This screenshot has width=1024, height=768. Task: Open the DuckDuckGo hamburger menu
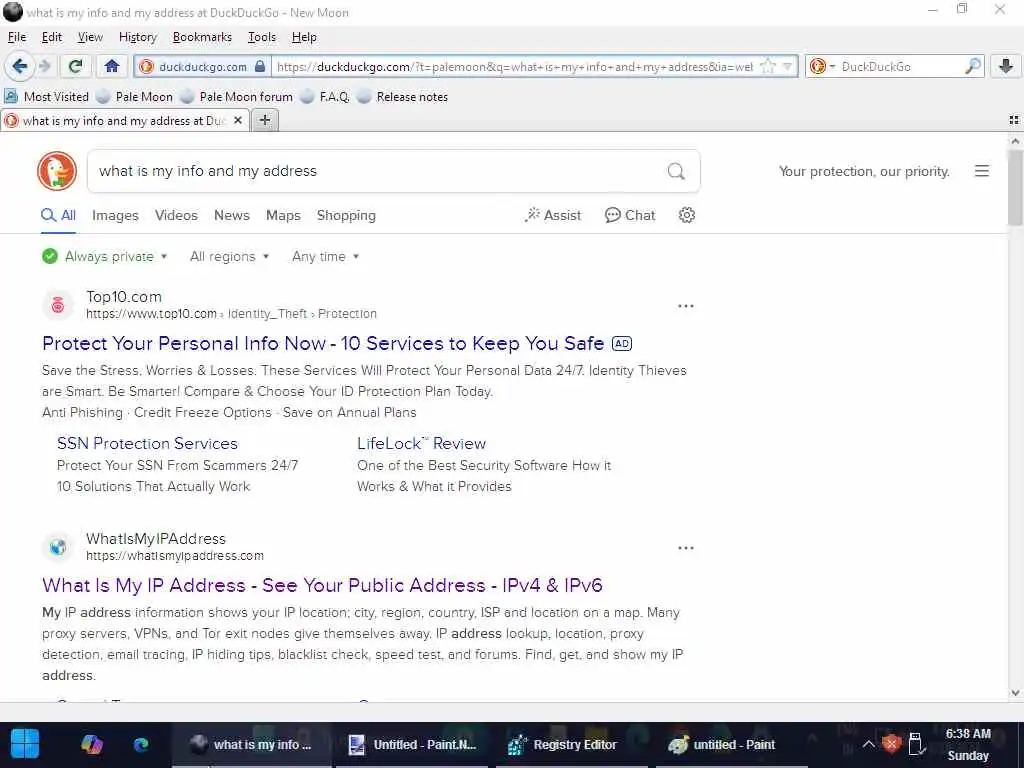click(x=982, y=171)
